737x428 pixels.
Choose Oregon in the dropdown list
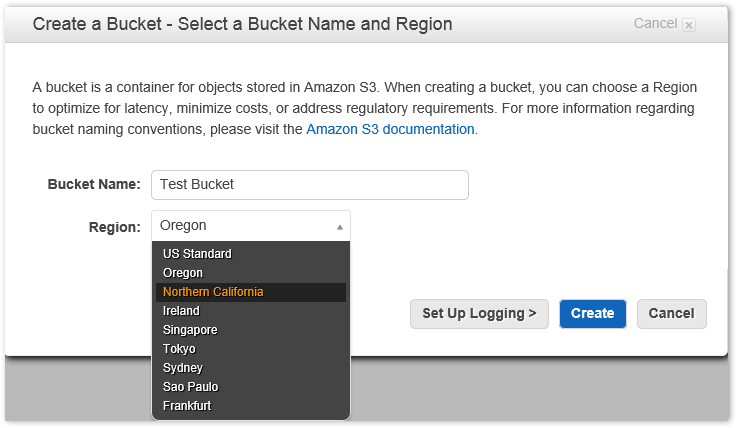pyautogui.click(x=183, y=273)
